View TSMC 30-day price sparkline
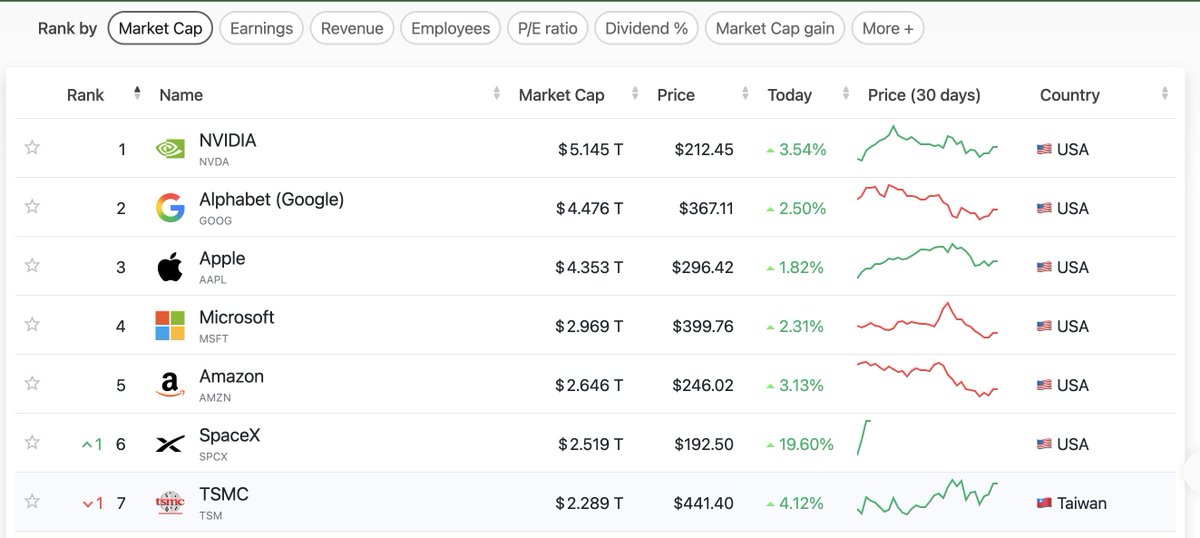 928,496
